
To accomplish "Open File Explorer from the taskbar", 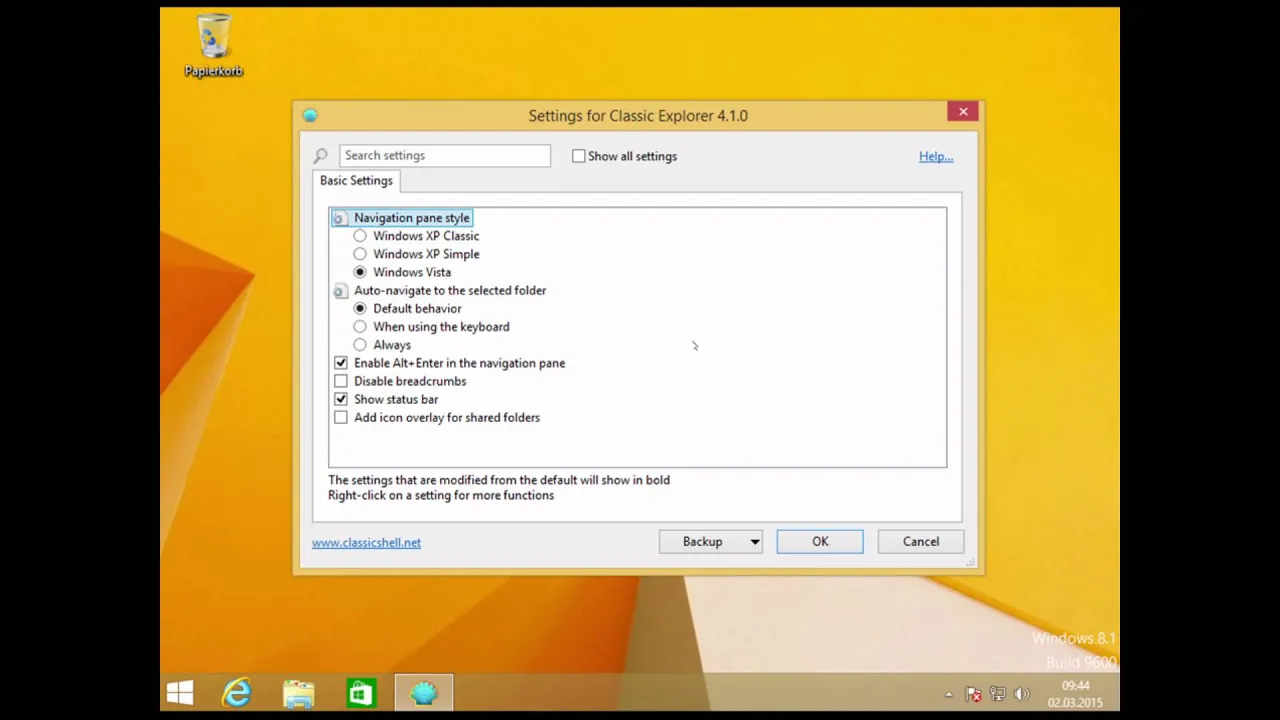I will [298, 693].
